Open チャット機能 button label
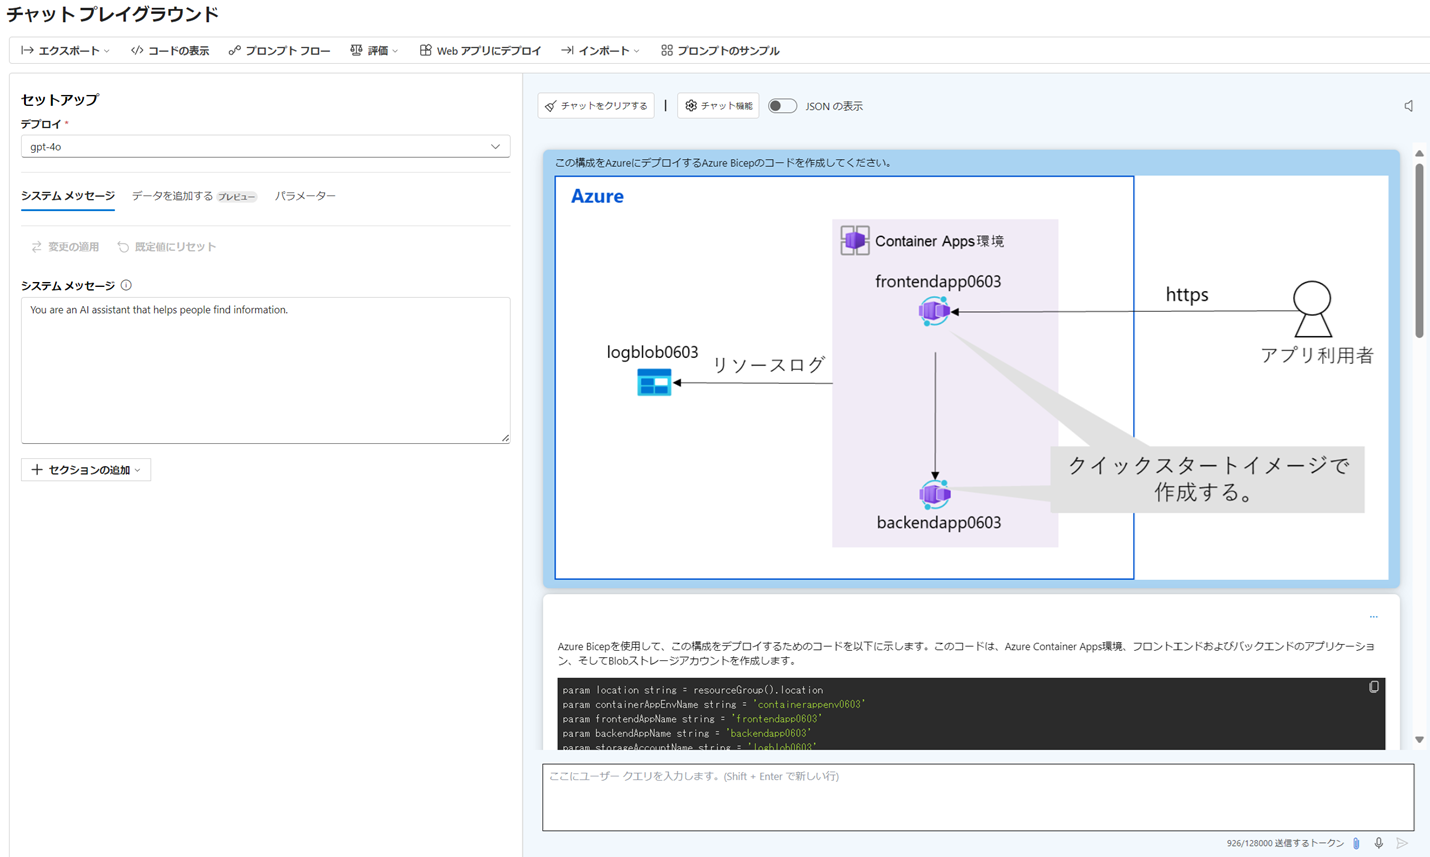 tap(727, 106)
